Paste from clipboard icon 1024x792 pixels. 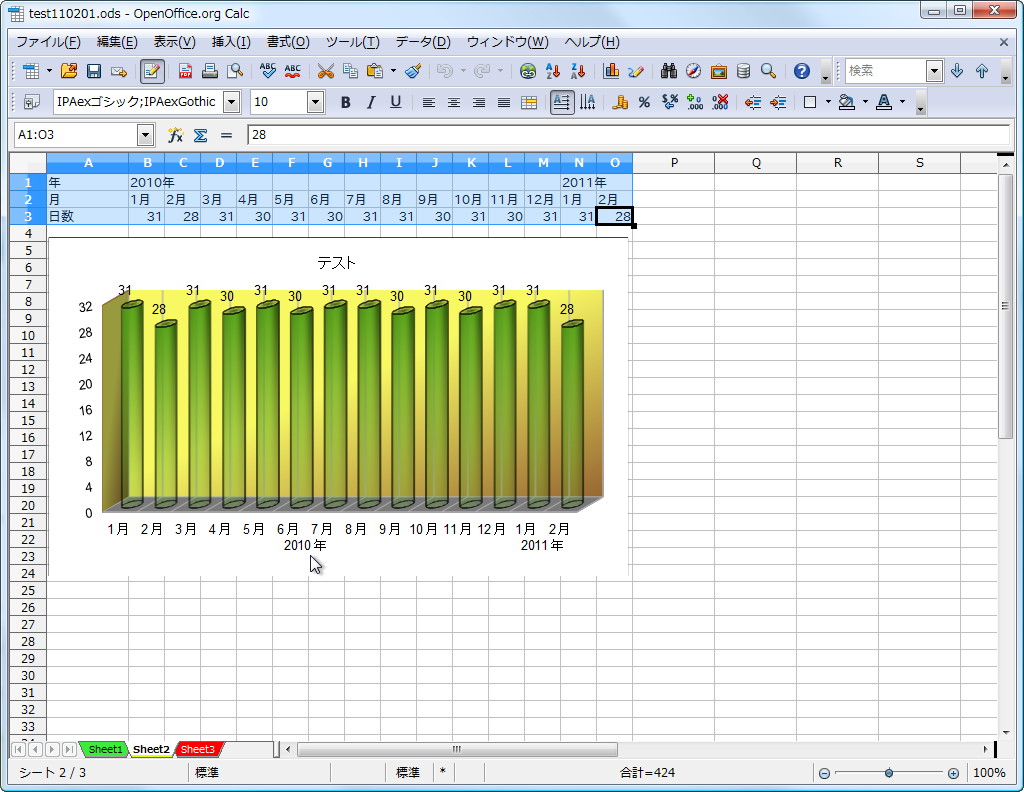[x=375, y=71]
